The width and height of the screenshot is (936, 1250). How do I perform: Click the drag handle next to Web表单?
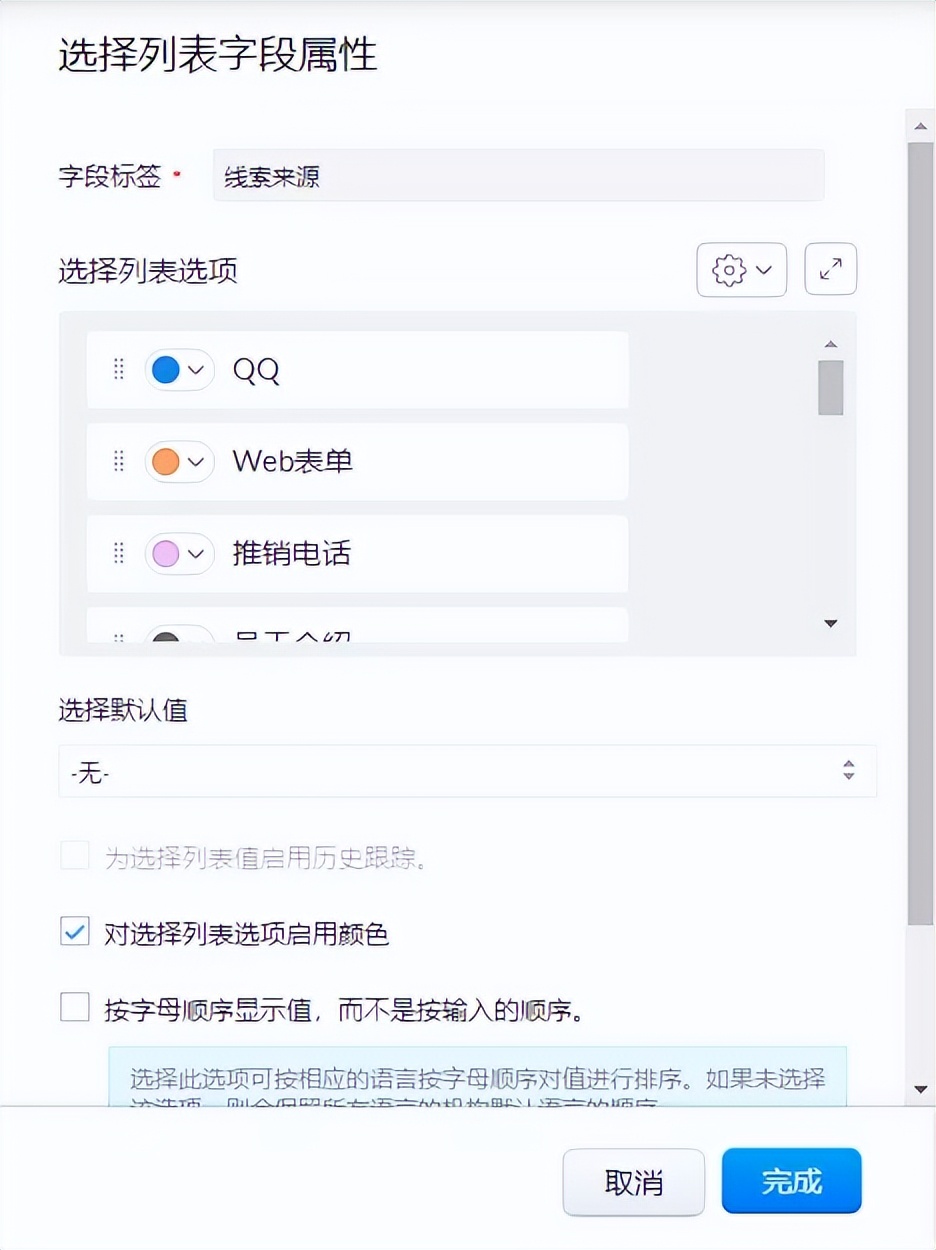pos(118,461)
